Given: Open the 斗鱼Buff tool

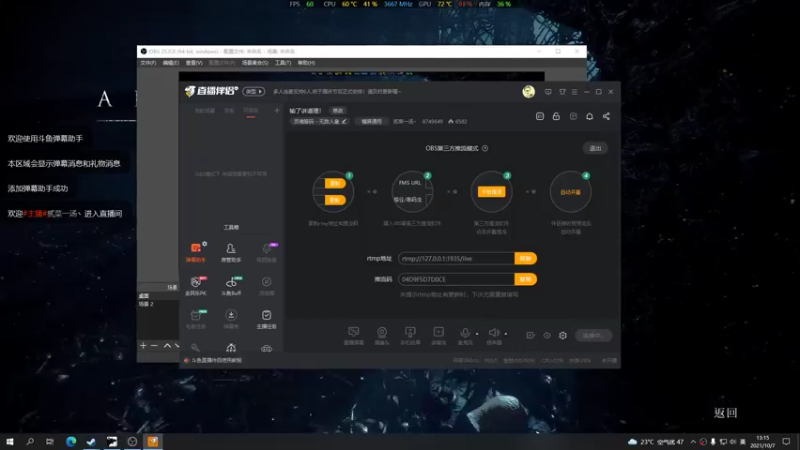Looking at the screenshot, I should 231,286.
